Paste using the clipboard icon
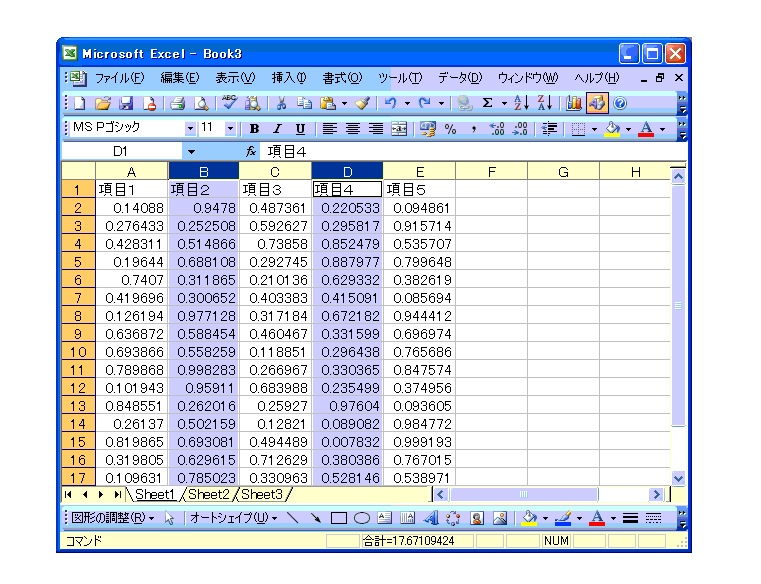Viewport: 761px width, 584px height. (x=328, y=103)
